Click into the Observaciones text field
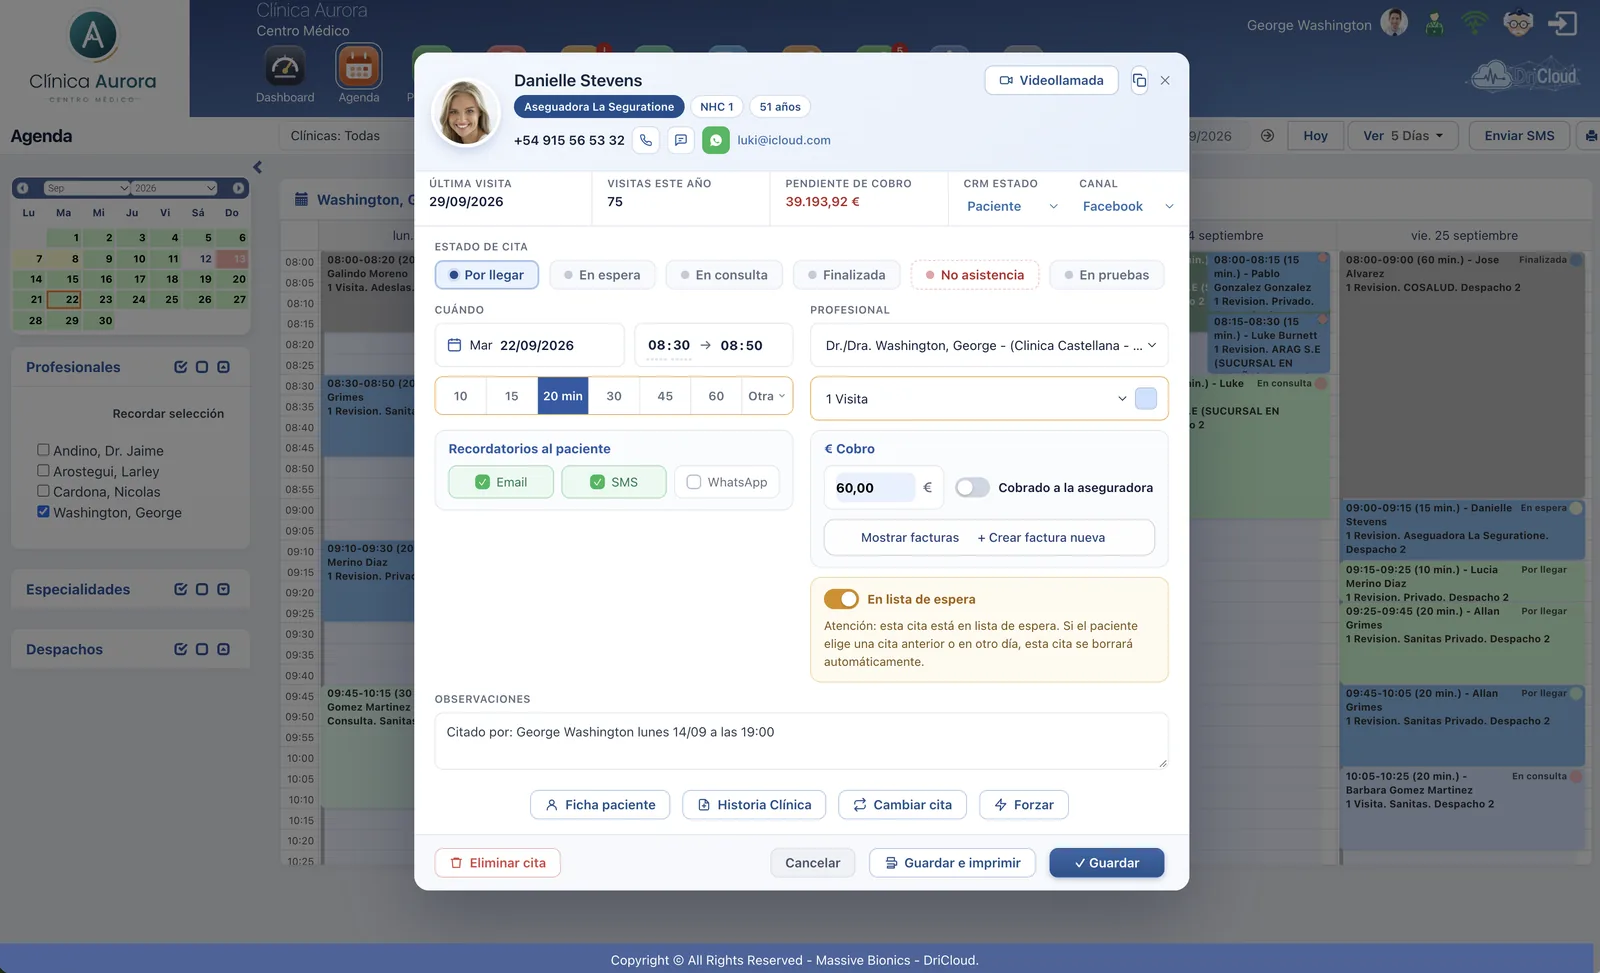 801,741
